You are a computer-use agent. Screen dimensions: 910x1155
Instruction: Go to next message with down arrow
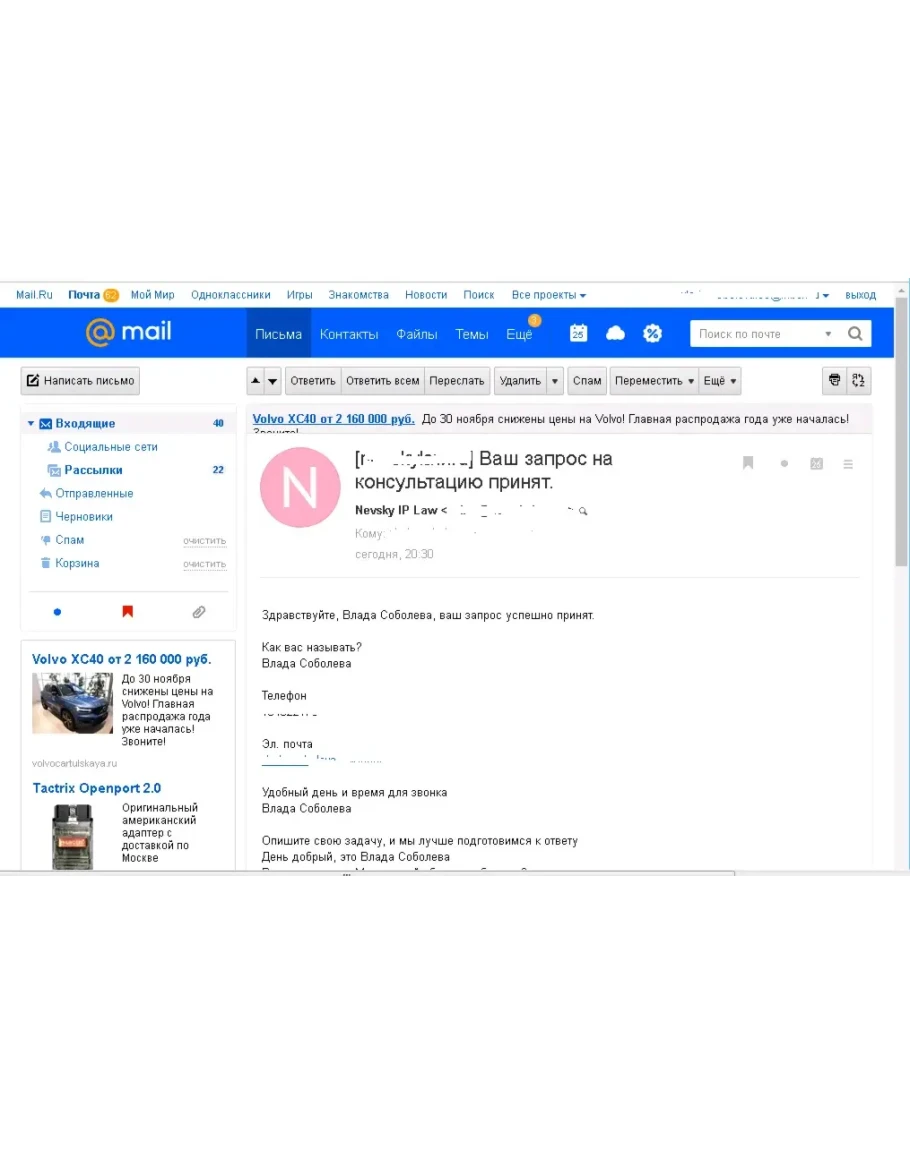click(273, 381)
